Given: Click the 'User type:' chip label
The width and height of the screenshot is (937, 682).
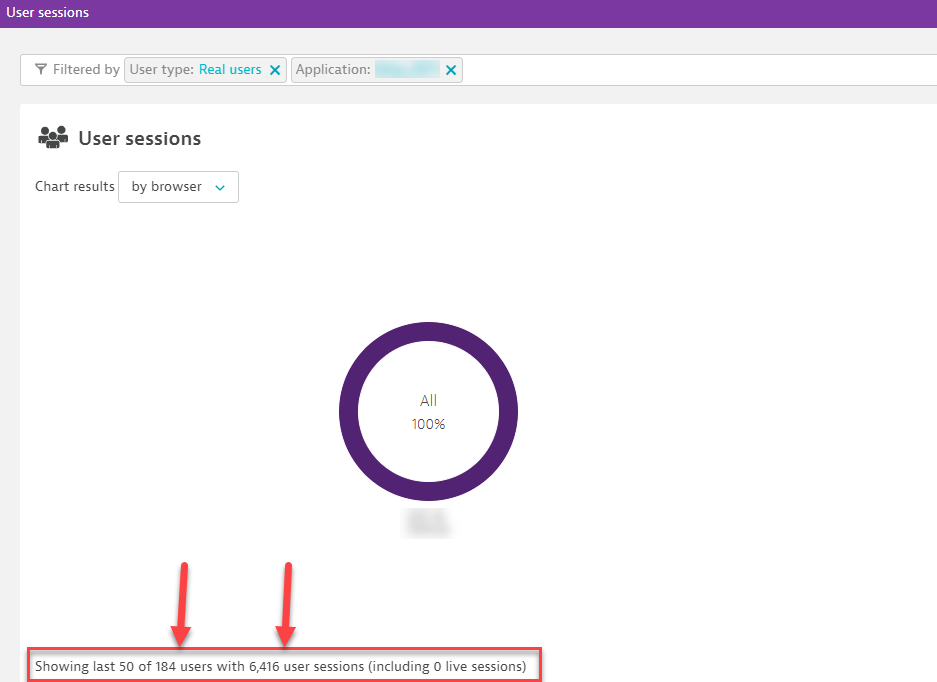Looking at the screenshot, I should coord(161,70).
